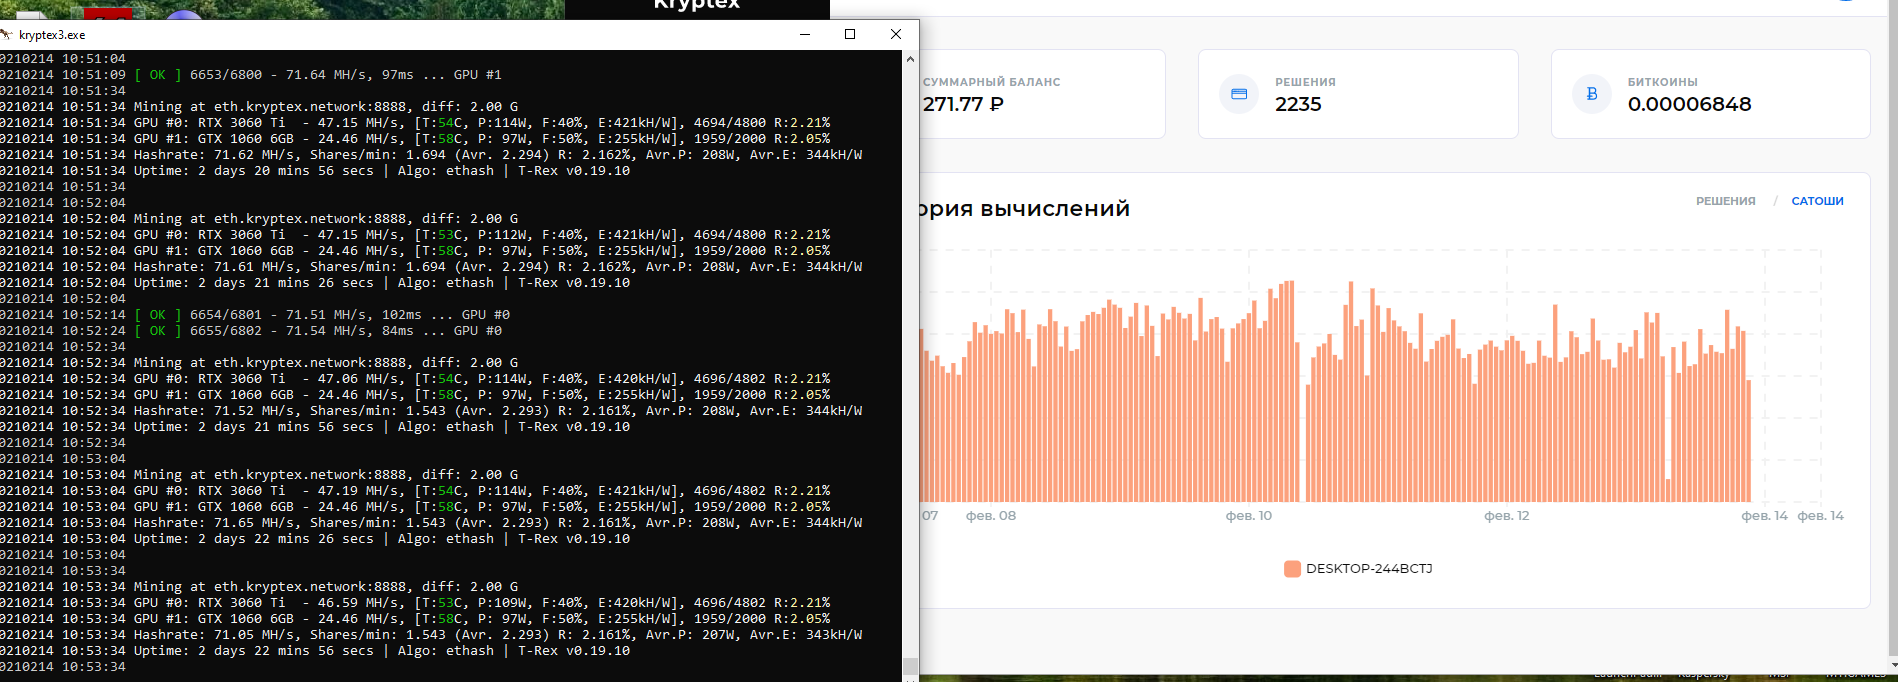Click the 'фев. 12' chart axis label
This screenshot has height=682, width=1898.
[x=1506, y=516]
